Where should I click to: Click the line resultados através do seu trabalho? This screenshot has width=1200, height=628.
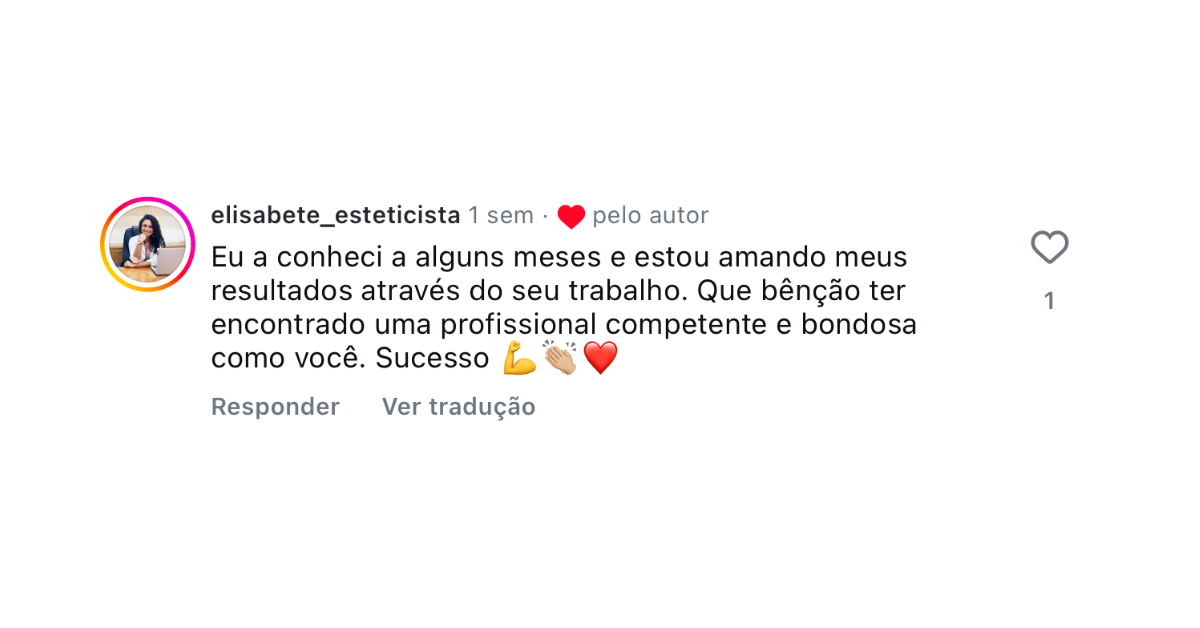tap(448, 291)
